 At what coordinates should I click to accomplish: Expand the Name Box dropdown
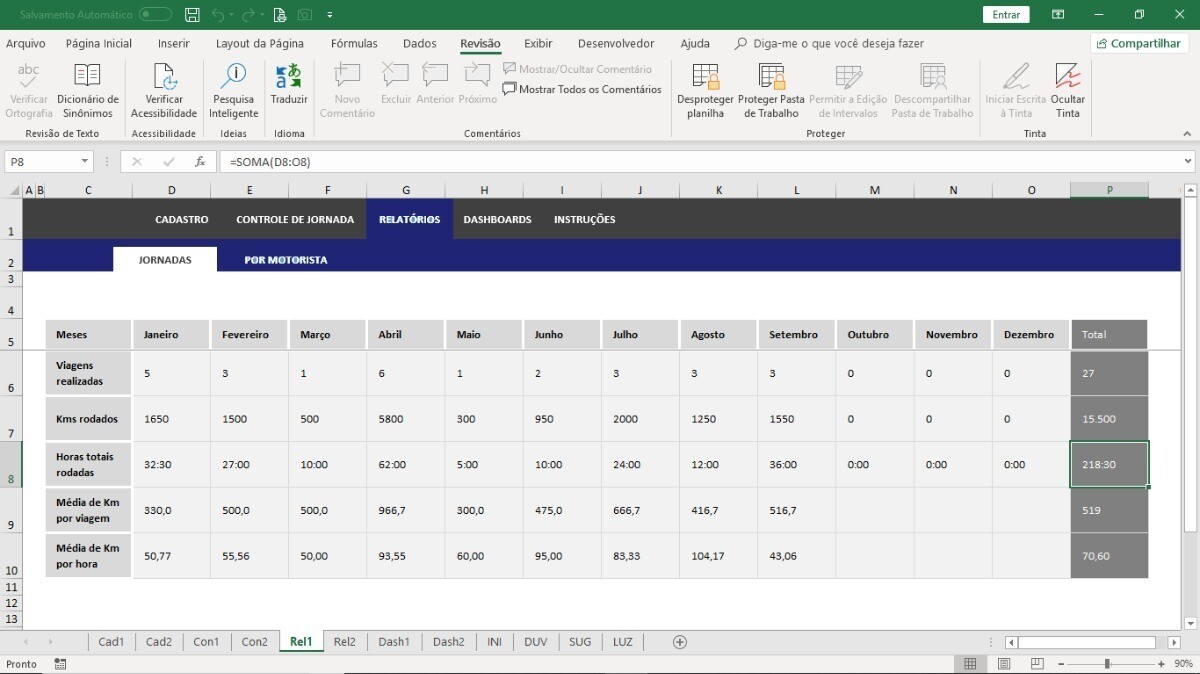pos(84,162)
